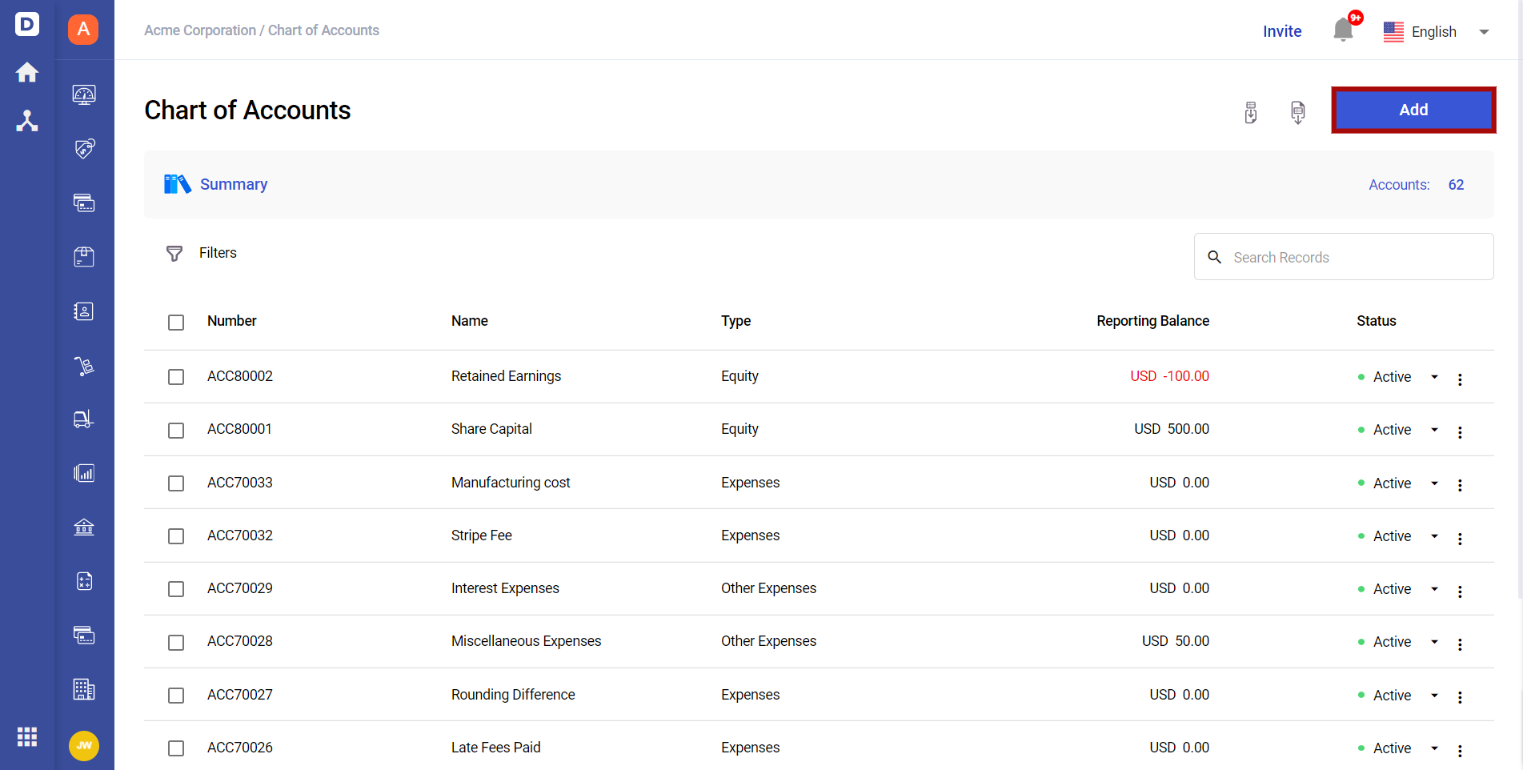The width and height of the screenshot is (1523, 770).
Task: Open the price tag sidebar icon
Action: [84, 149]
